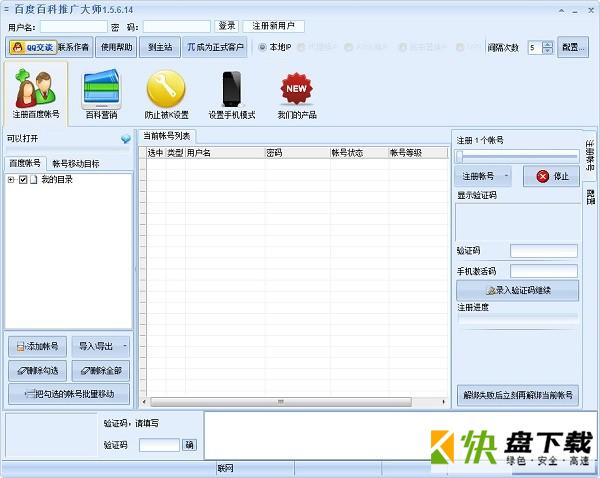Open the 防止被K设置 wrench icon
Viewport: 600px width, 478px height.
coord(166,94)
